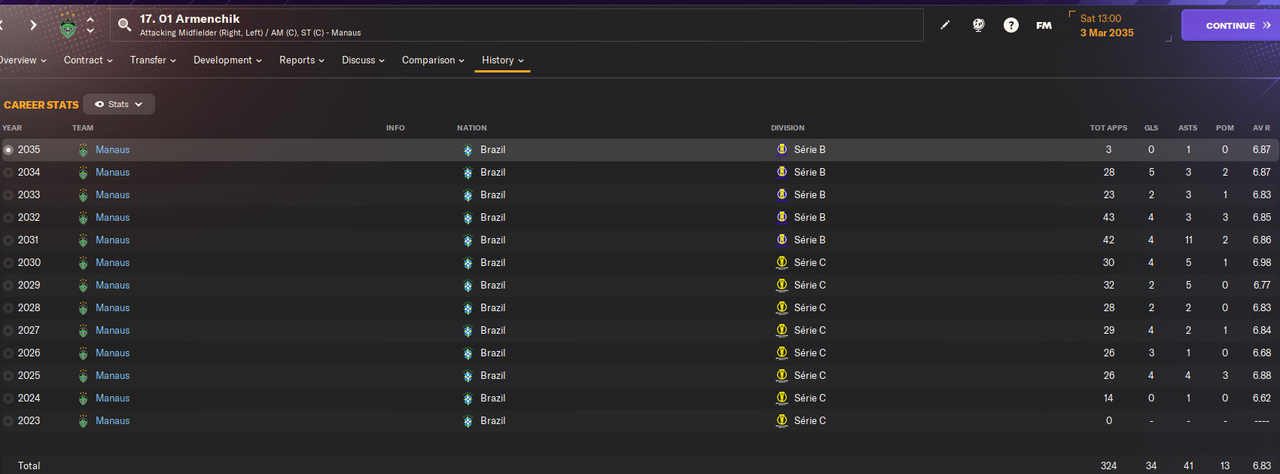Select the 2035 season radio button

(9, 150)
